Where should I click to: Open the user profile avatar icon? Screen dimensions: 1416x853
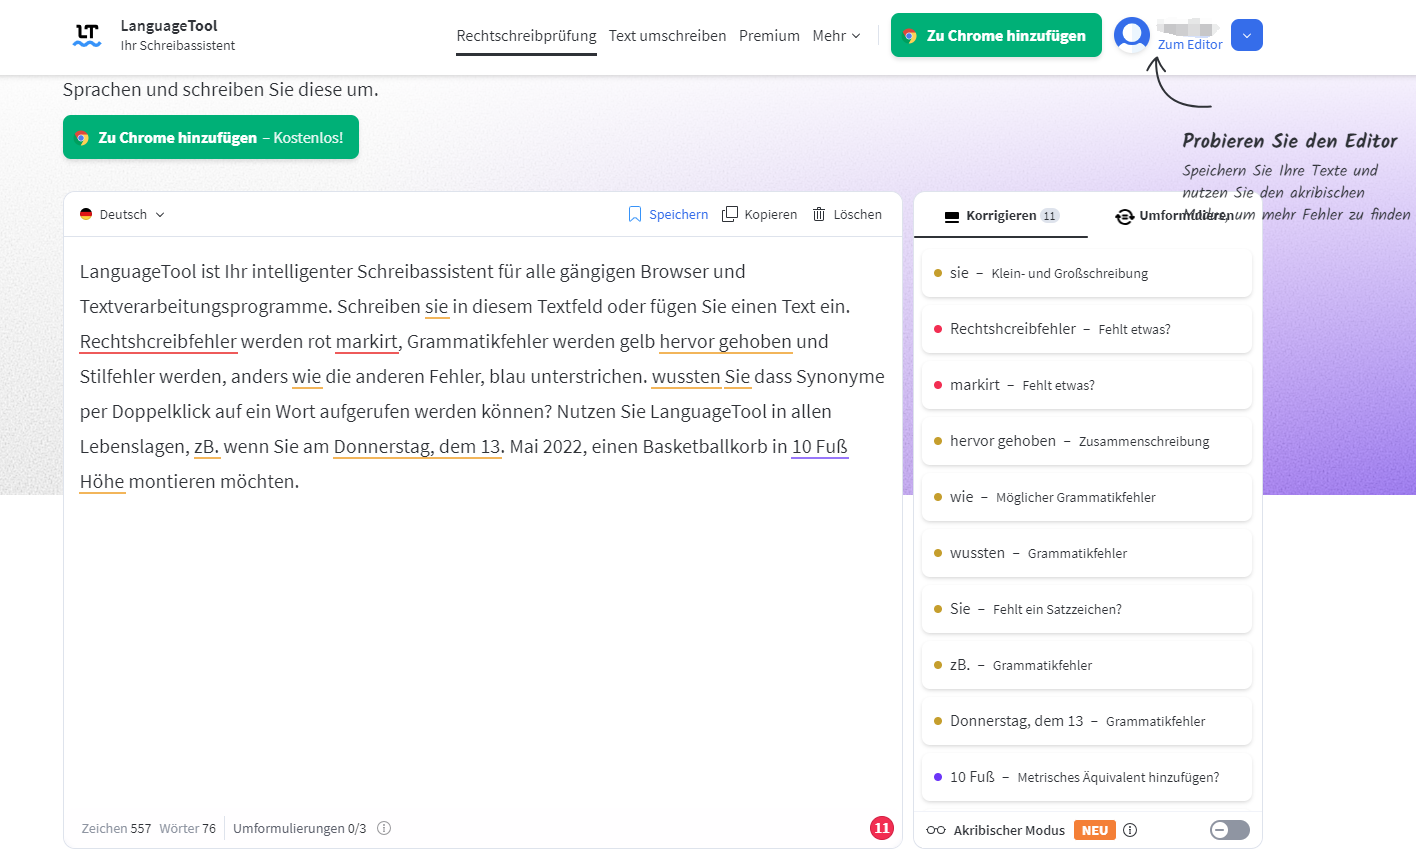[1132, 35]
